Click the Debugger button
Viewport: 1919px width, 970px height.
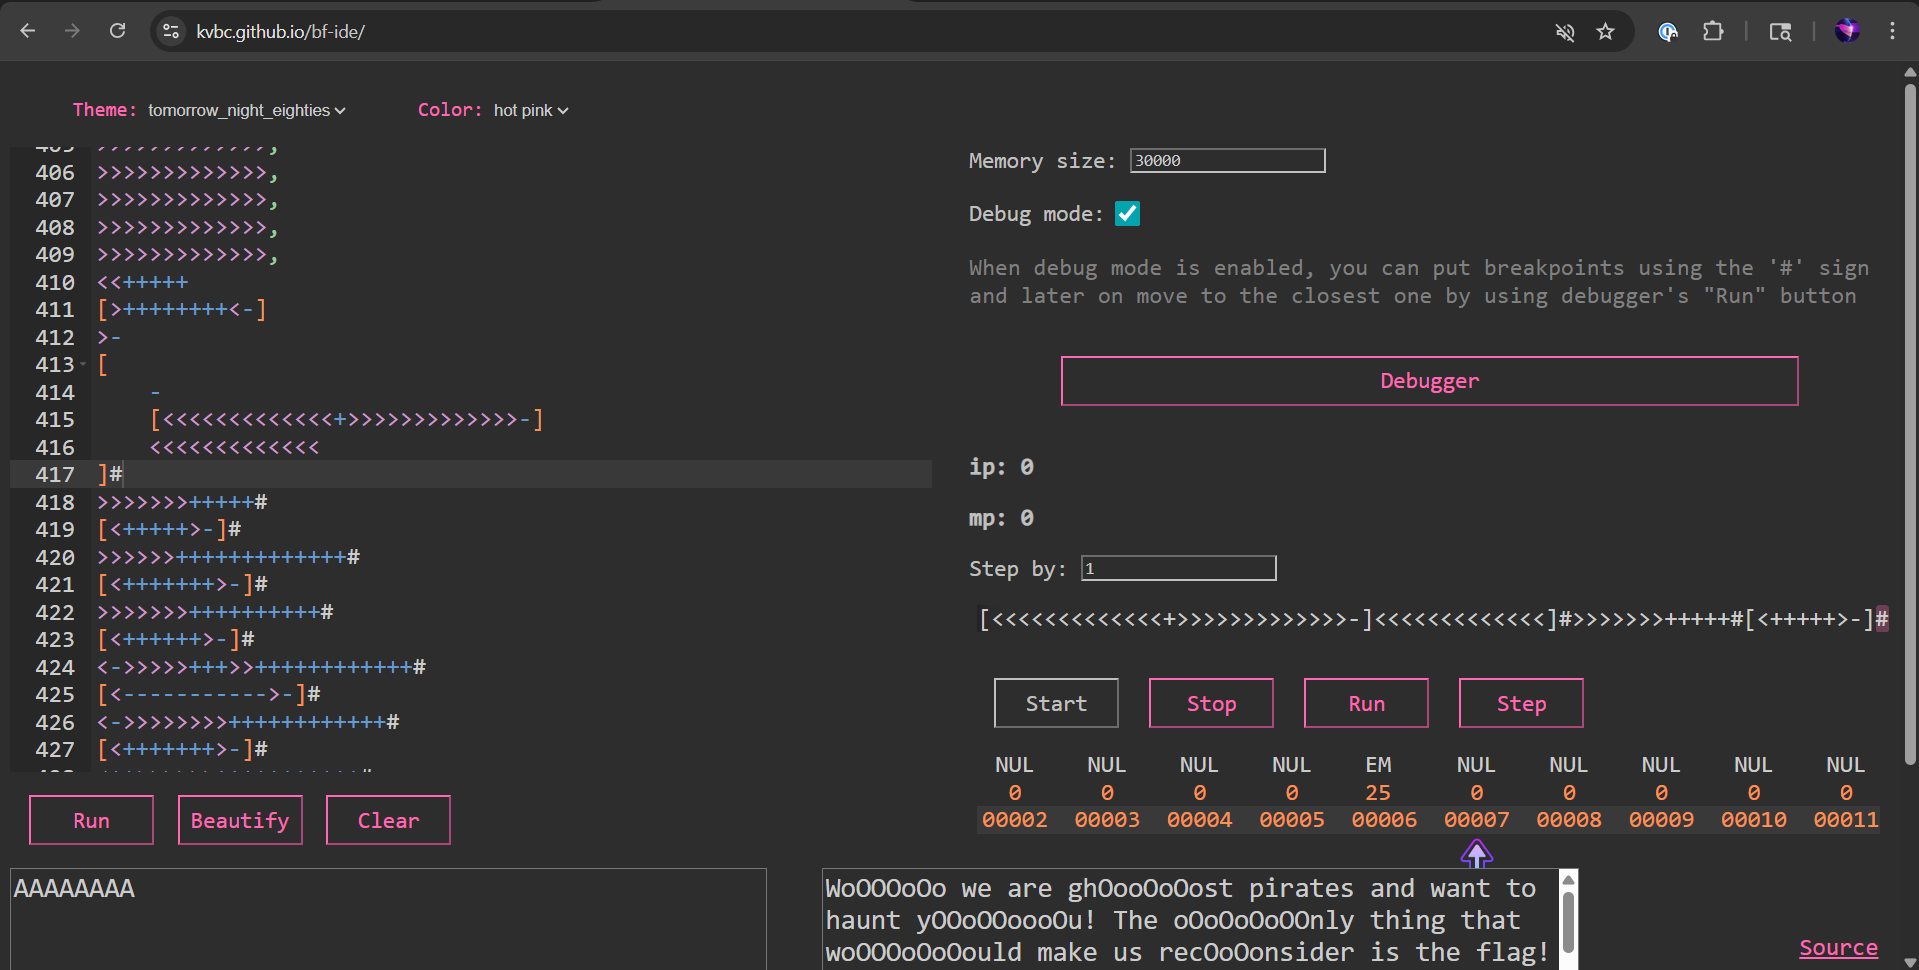[1428, 381]
